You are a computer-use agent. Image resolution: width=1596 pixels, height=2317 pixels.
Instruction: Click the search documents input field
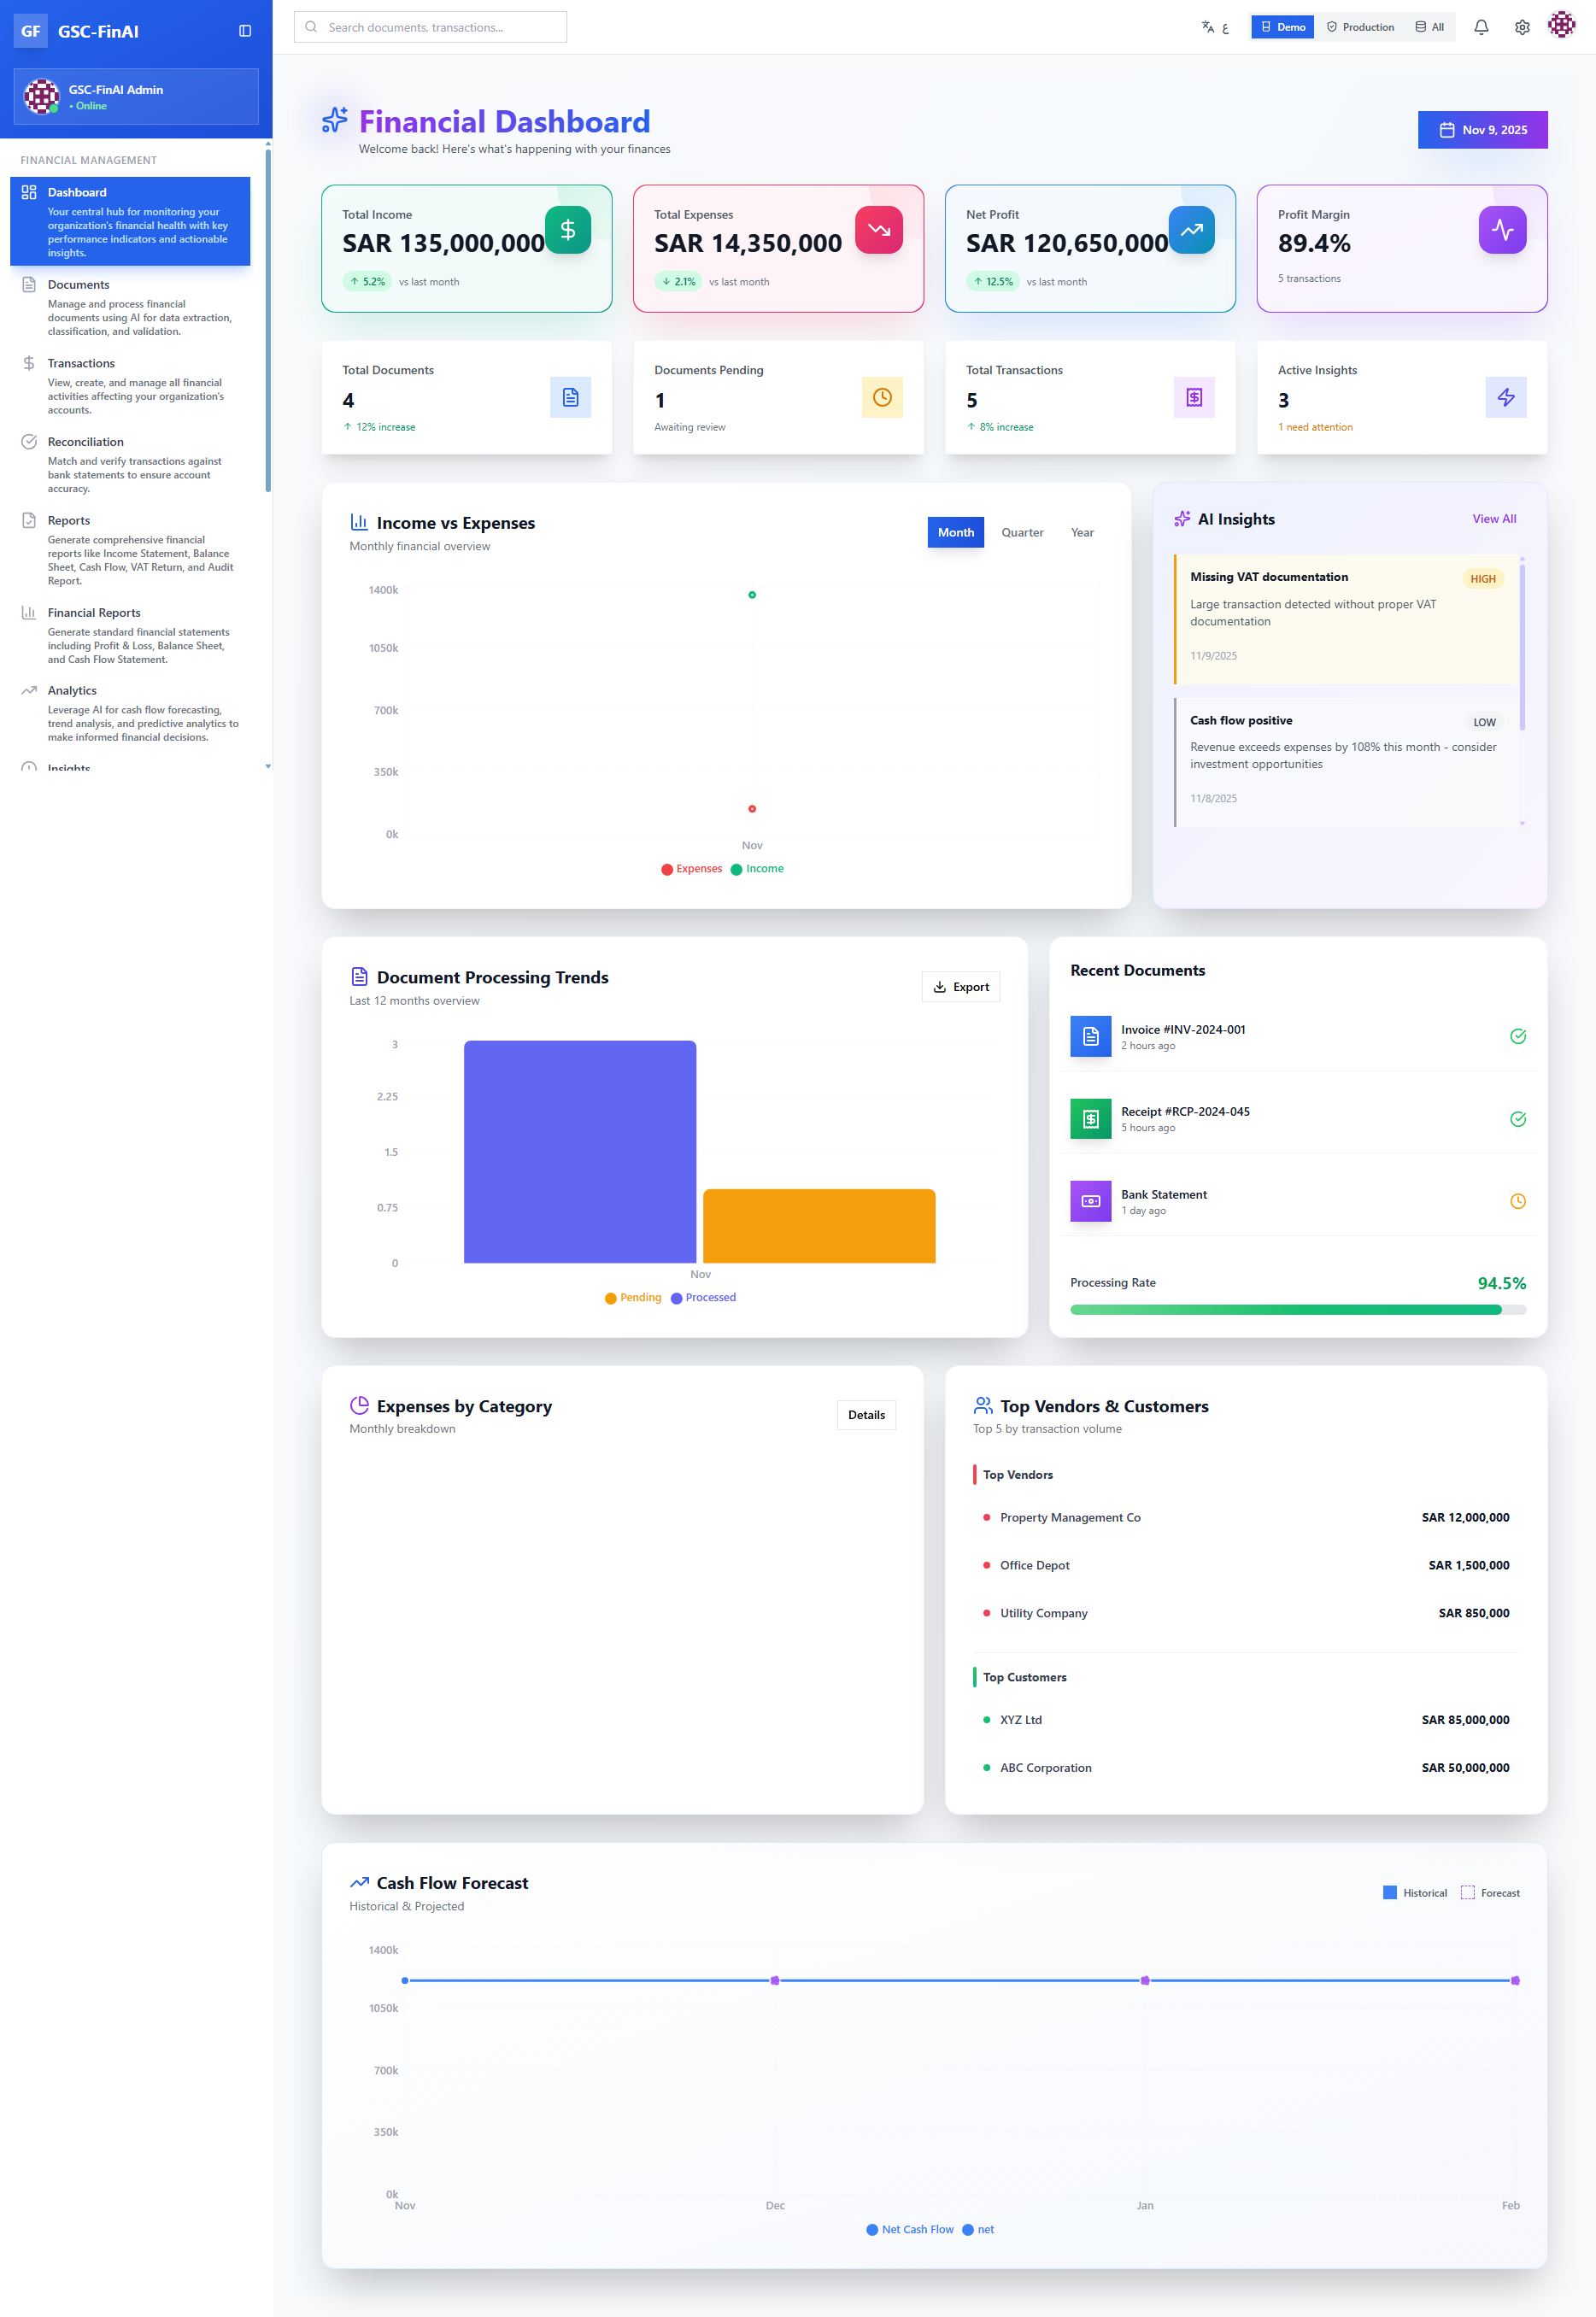430,27
